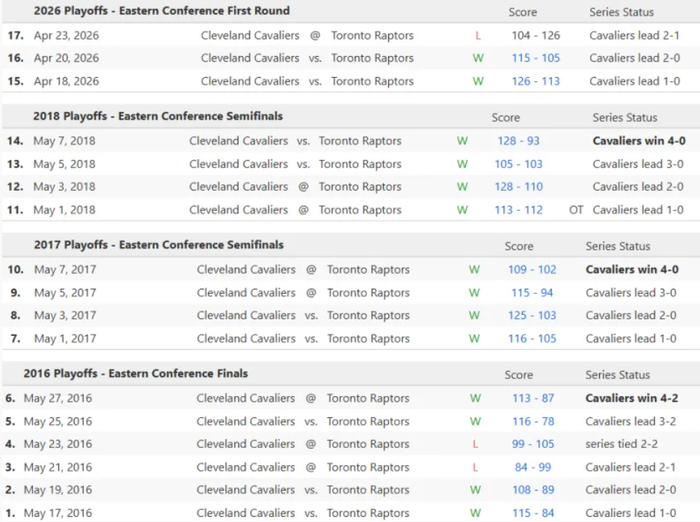700x522 pixels.
Task: Click Cleveland Cavaliers in the May 5, 2018 row
Action: (238, 164)
